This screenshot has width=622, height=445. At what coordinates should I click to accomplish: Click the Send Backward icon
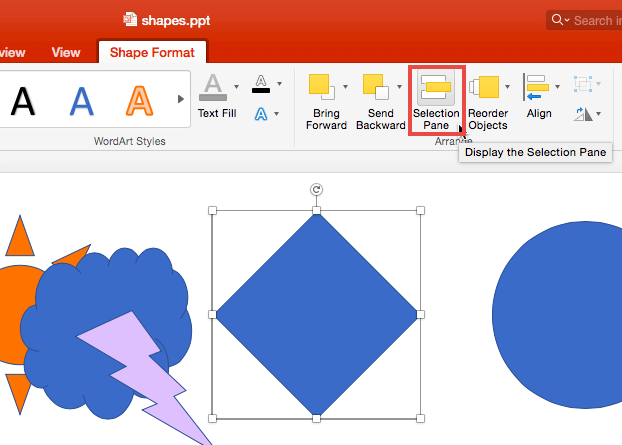(375, 89)
